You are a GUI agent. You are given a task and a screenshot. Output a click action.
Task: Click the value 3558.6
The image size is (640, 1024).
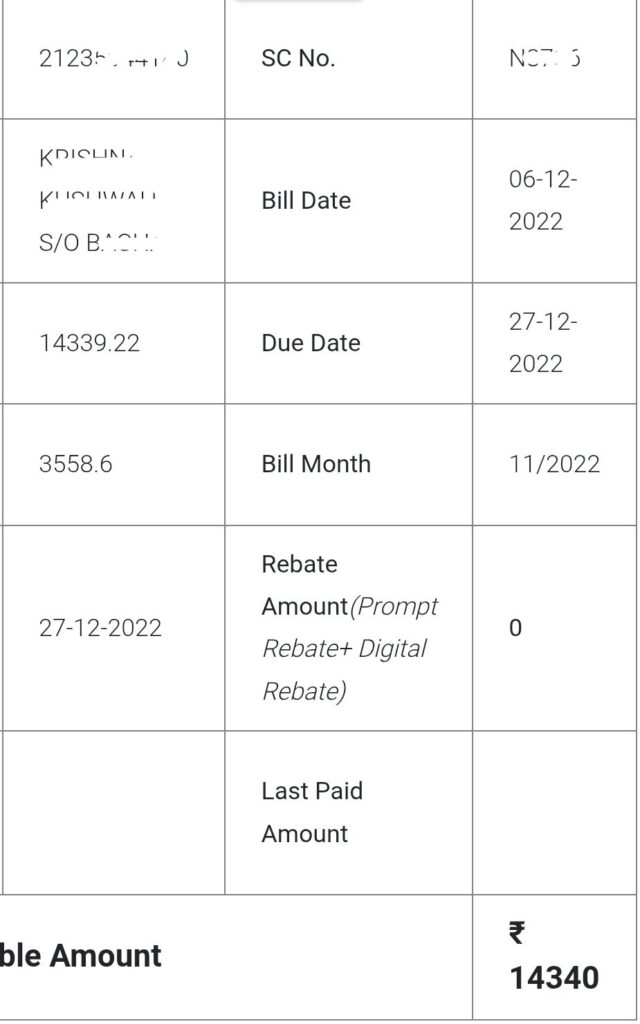click(x=75, y=464)
